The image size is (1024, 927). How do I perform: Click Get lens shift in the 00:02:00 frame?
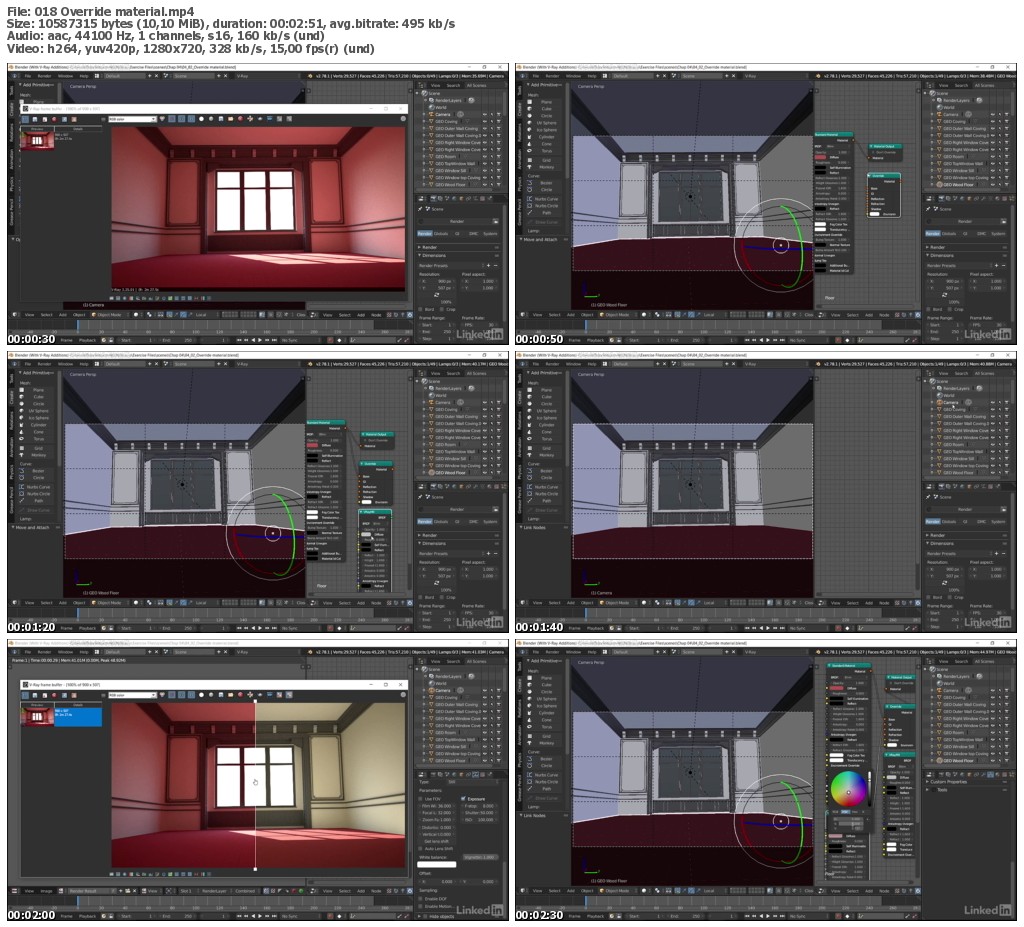[437, 841]
